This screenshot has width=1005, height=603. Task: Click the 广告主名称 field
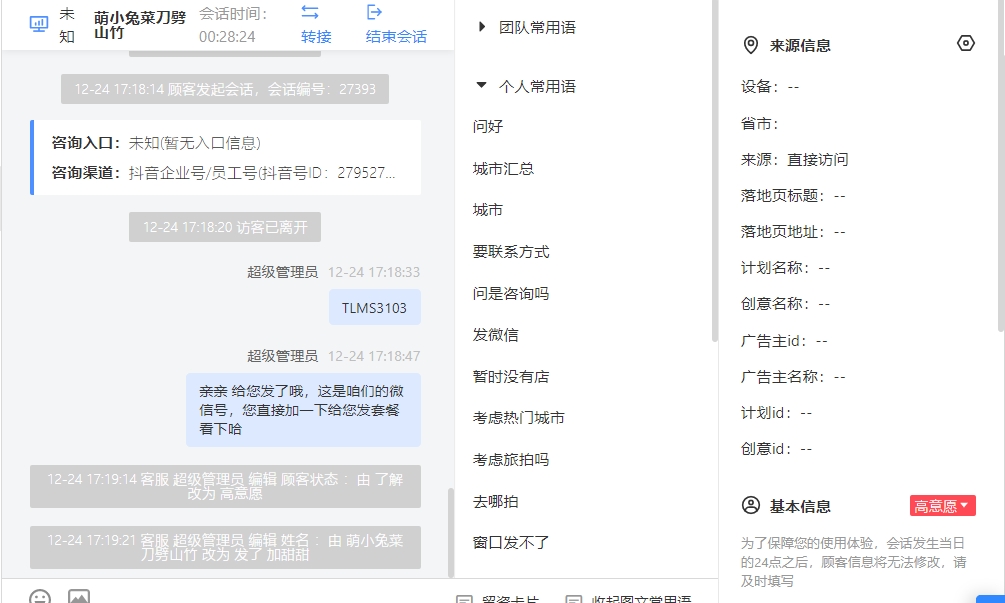tap(793, 377)
